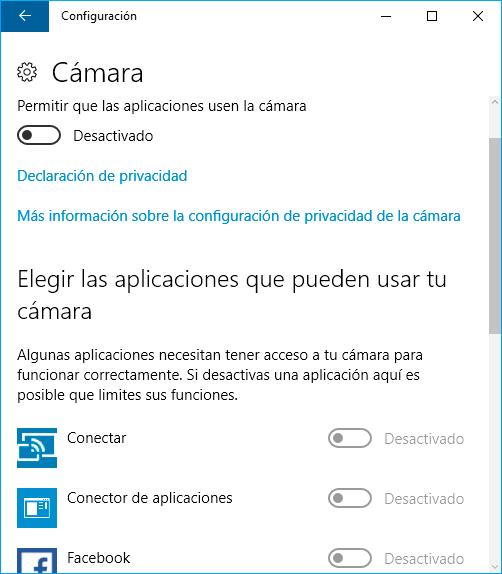Toggle camera access for Facebook
The image size is (502, 574).
coord(350,558)
